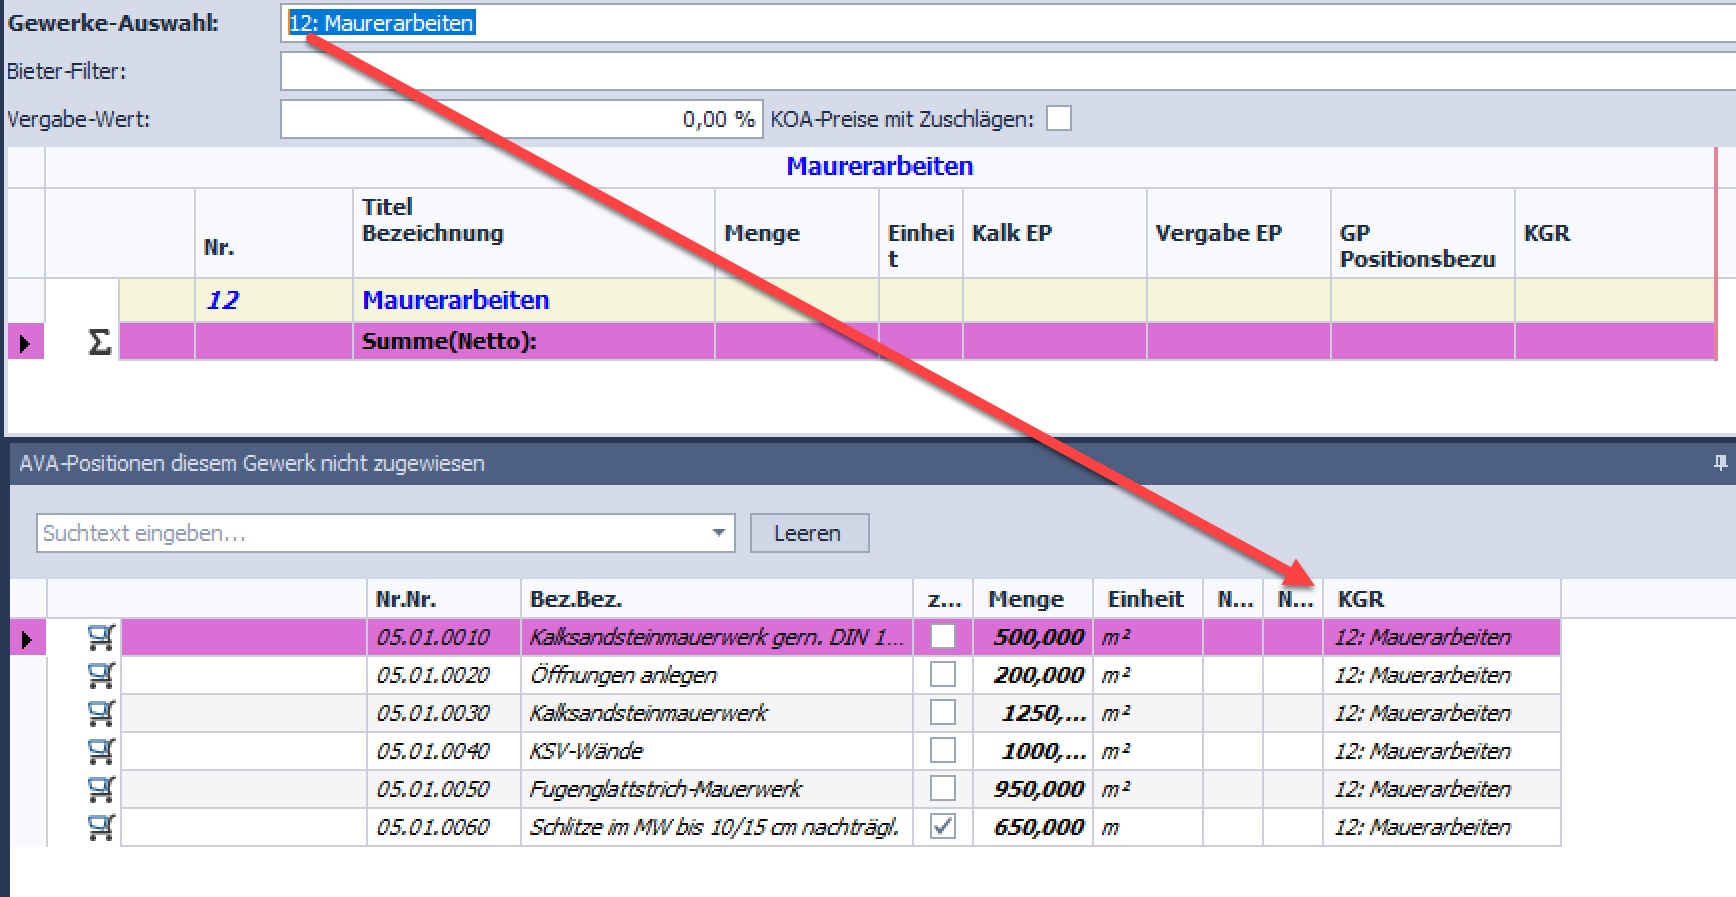This screenshot has height=897, width=1736.
Task: Click cart icon for position 05.01.0020
Action: click(x=101, y=675)
